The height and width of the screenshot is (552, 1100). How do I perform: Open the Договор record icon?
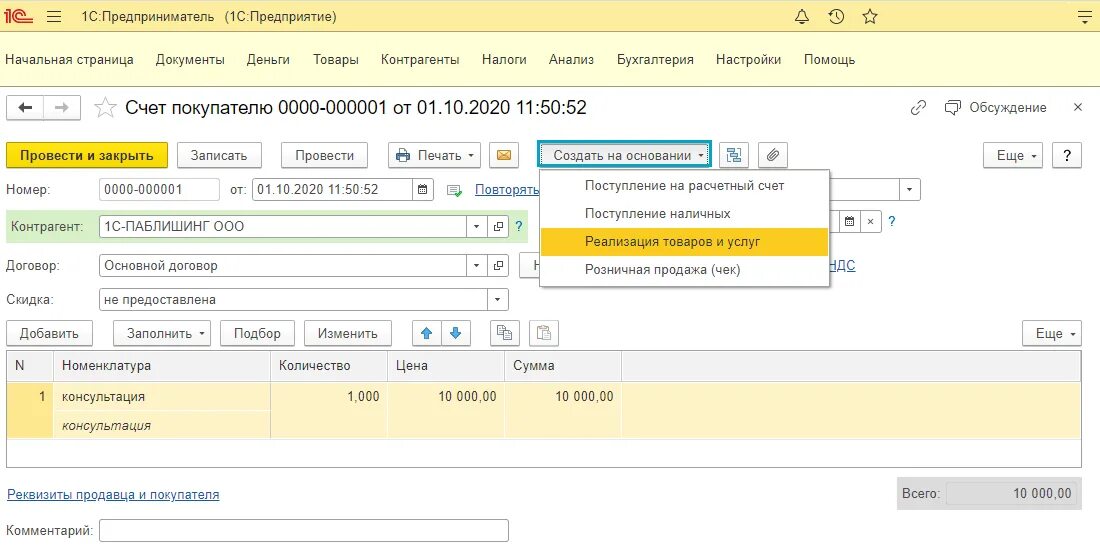pos(497,266)
